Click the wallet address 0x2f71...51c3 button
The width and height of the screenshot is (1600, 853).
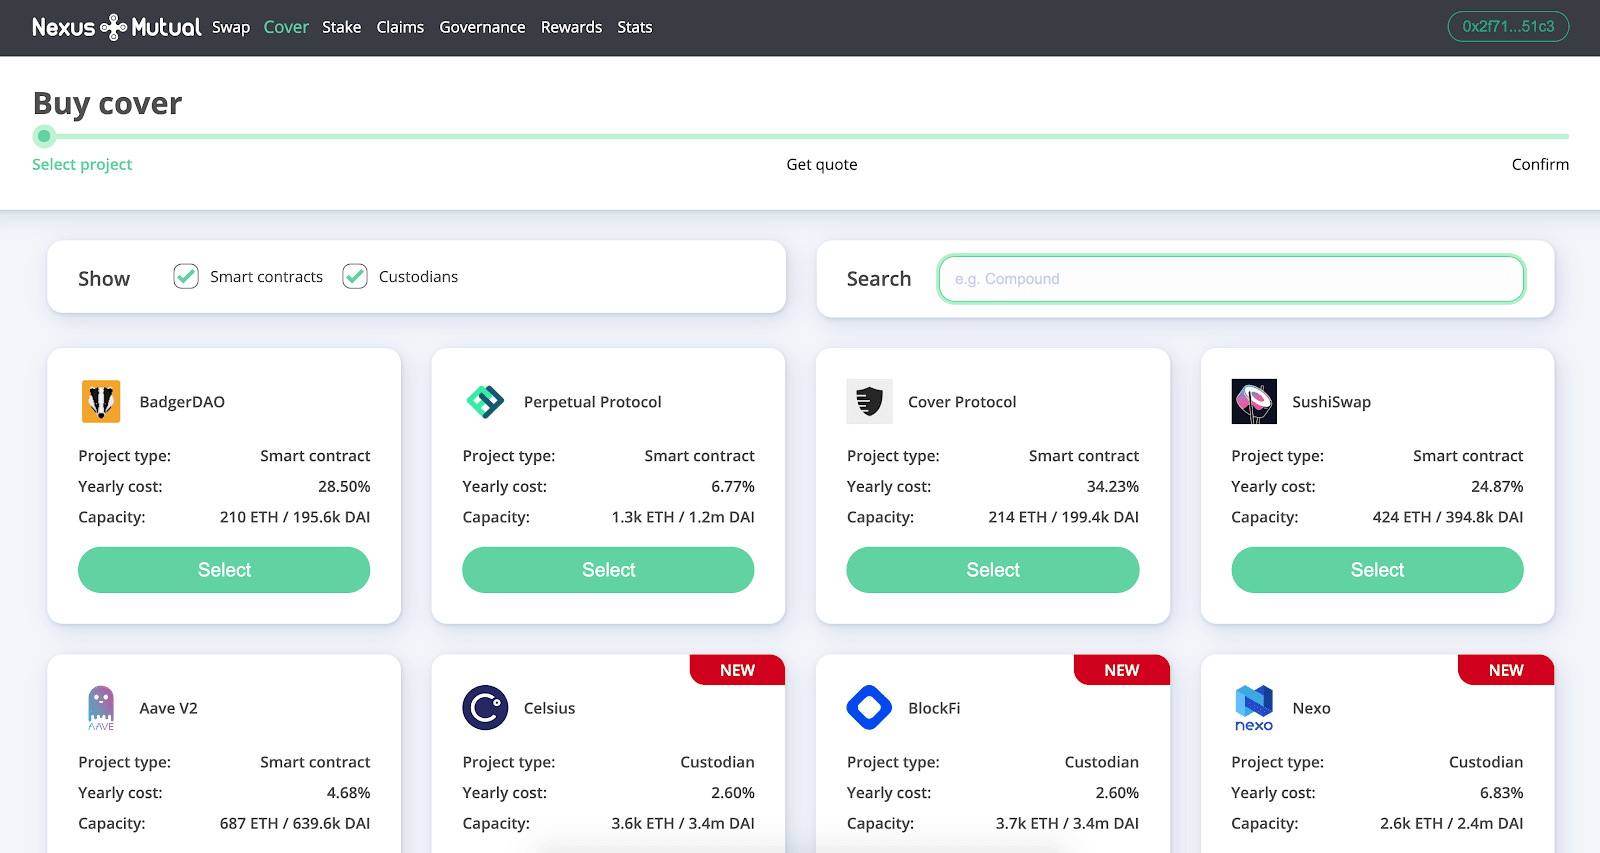tap(1508, 26)
